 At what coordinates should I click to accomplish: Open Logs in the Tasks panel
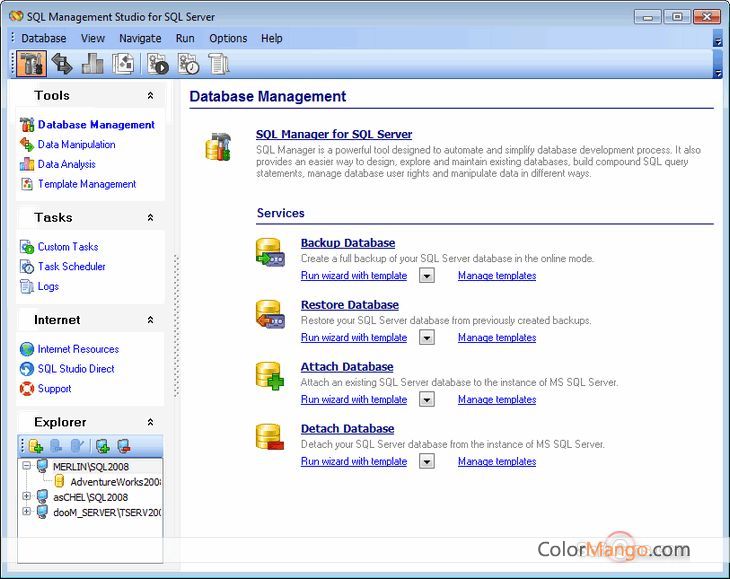(48, 286)
